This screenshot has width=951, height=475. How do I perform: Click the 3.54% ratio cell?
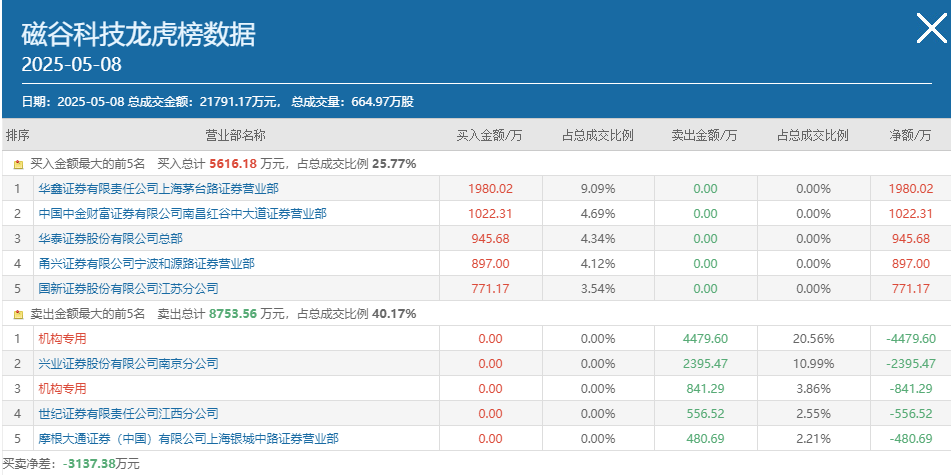598,288
